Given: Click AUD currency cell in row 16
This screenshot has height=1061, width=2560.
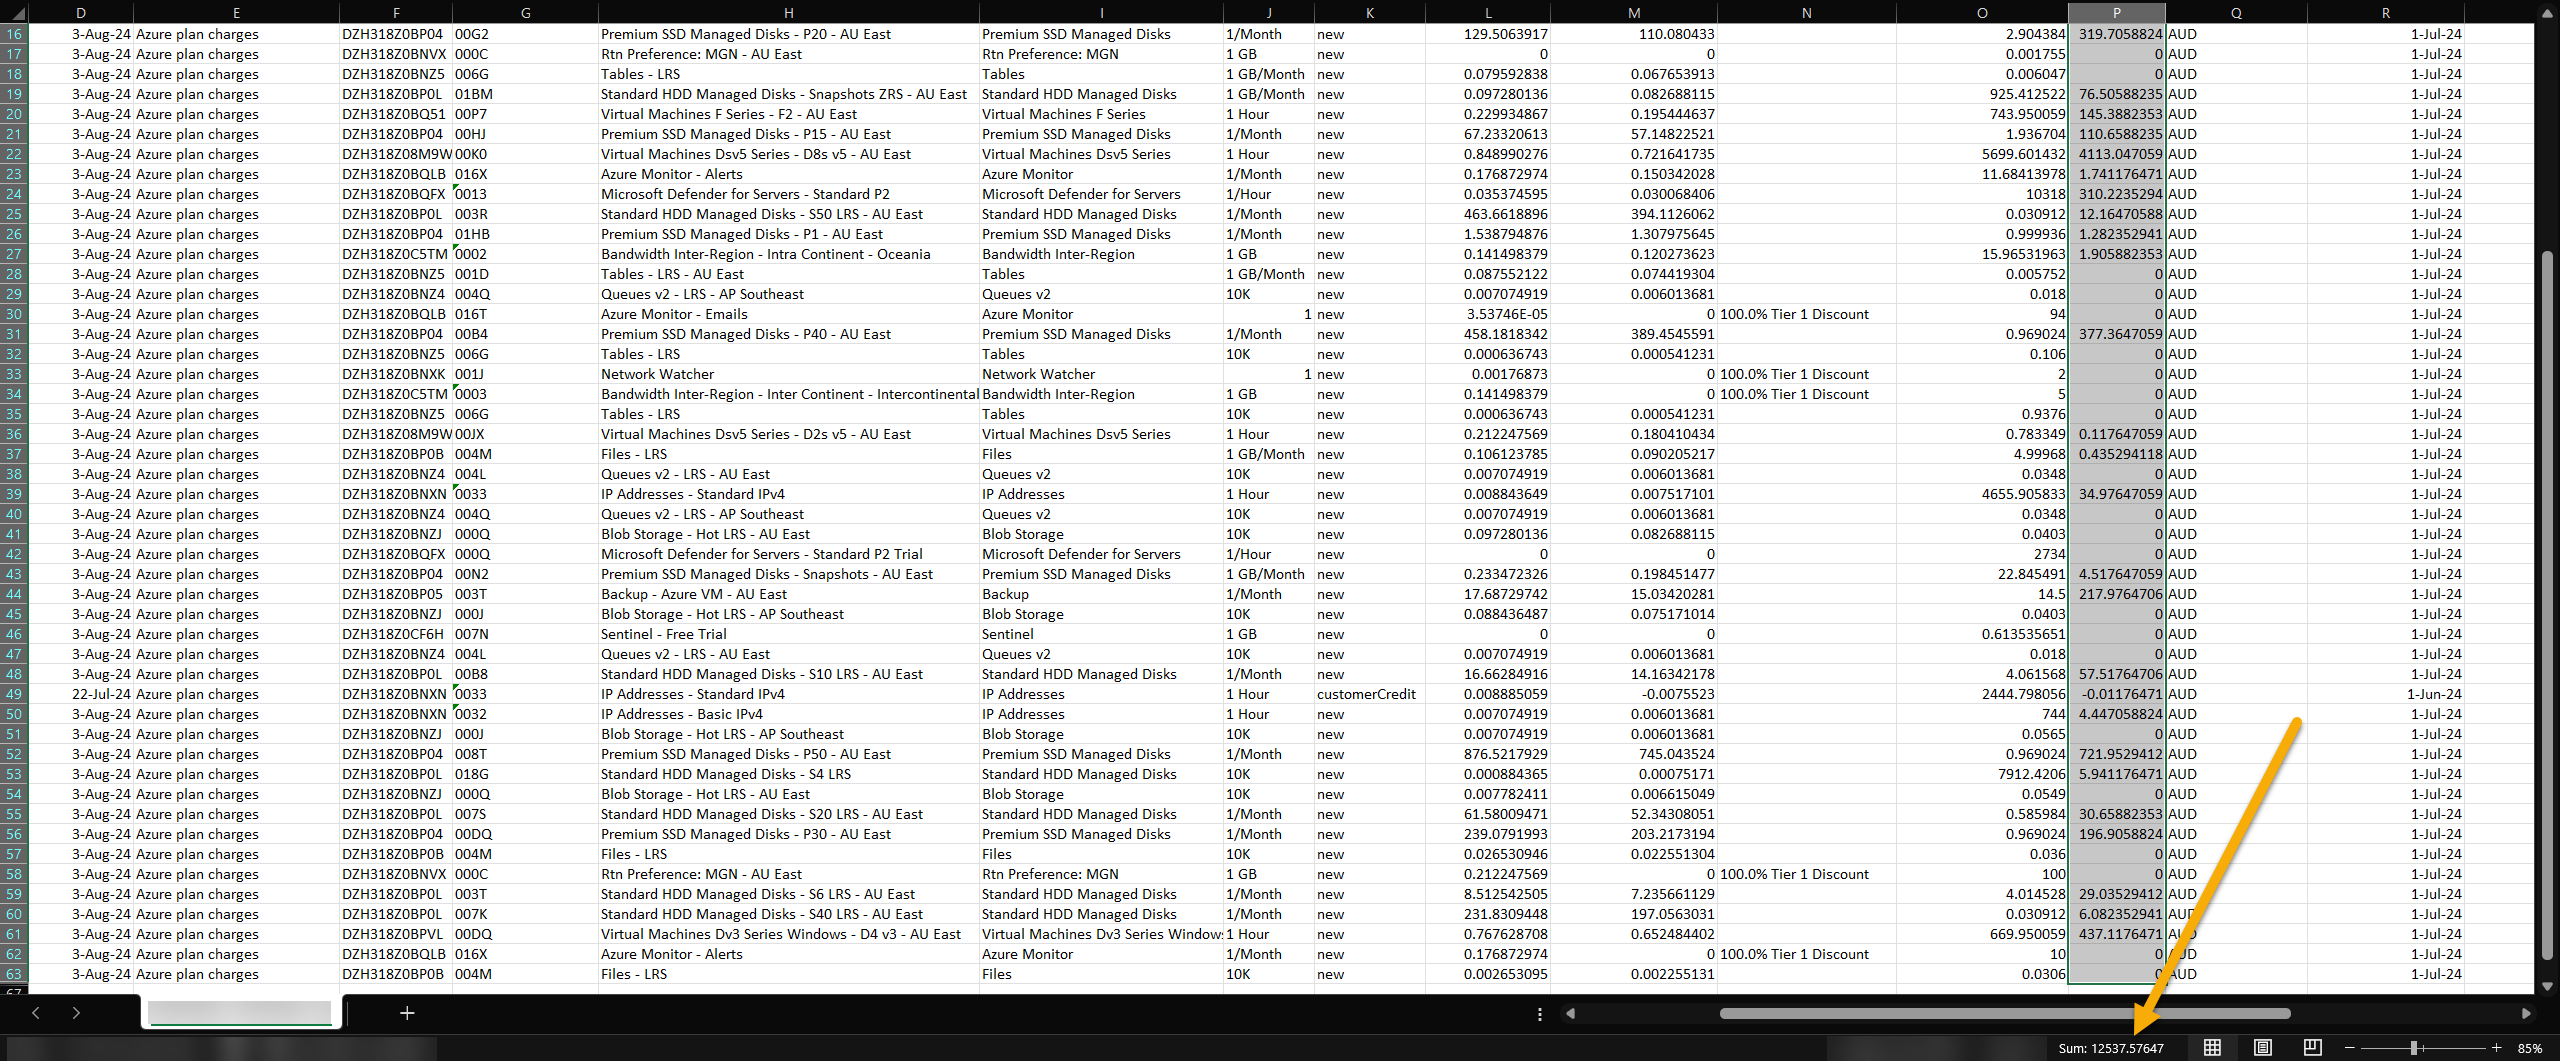Looking at the screenshot, I should tap(2236, 34).
